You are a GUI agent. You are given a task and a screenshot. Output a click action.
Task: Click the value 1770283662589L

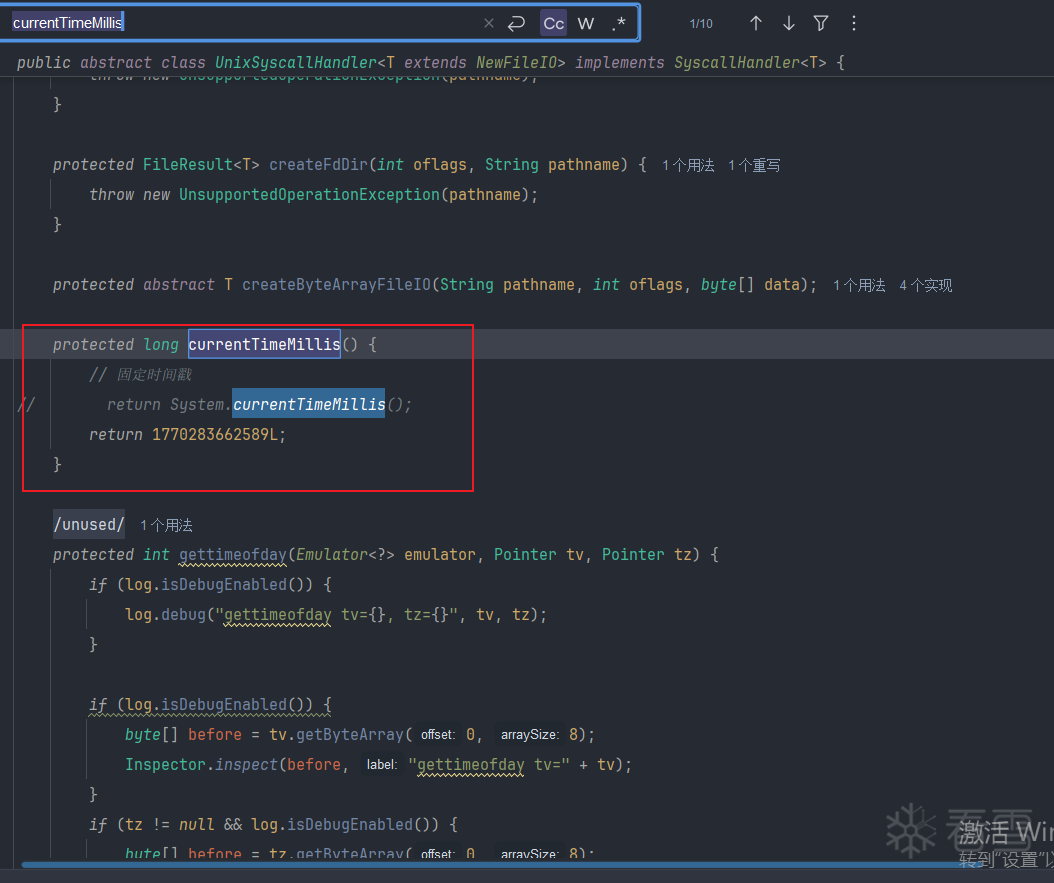(x=214, y=435)
